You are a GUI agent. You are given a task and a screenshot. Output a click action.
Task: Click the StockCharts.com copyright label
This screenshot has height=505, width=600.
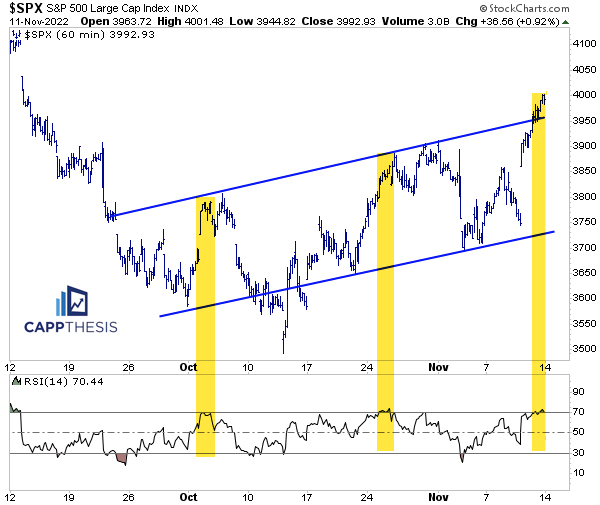[524, 8]
